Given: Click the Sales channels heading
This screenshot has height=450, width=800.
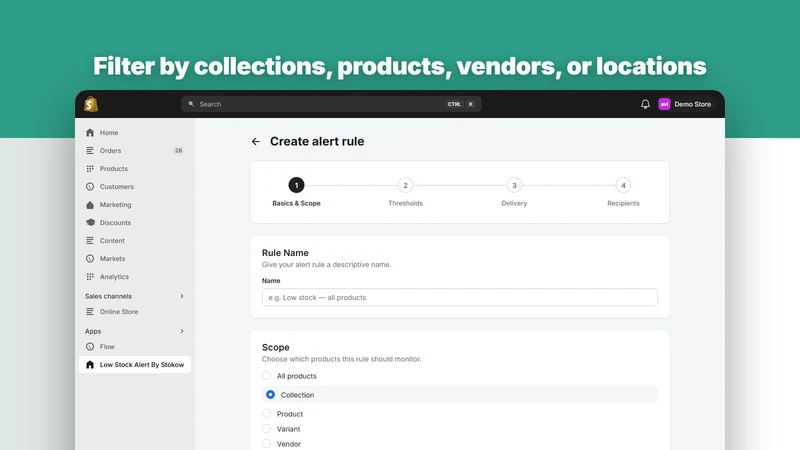Looking at the screenshot, I should pyautogui.click(x=108, y=296).
